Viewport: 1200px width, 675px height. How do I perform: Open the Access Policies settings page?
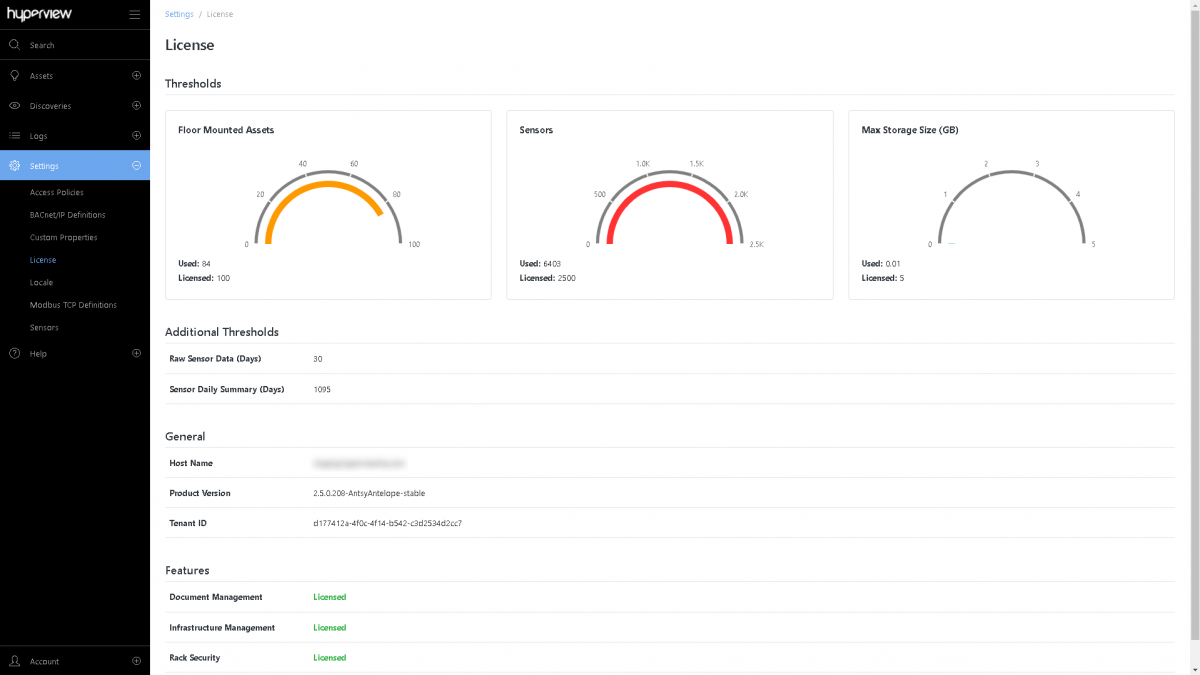point(57,192)
